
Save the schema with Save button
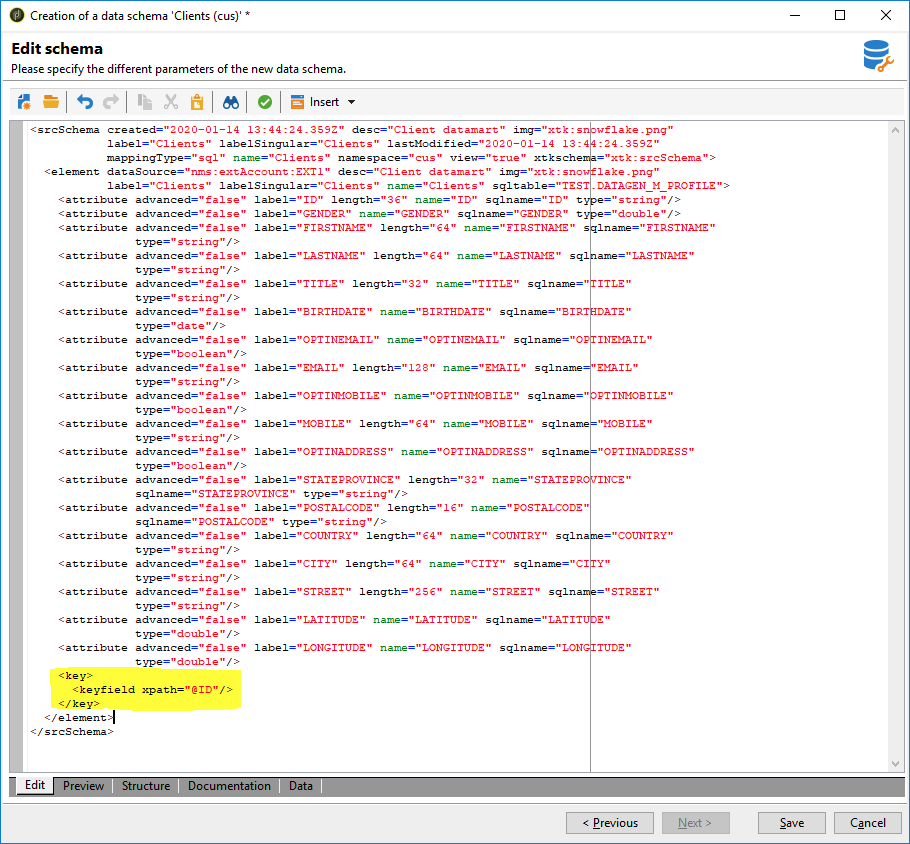point(792,823)
